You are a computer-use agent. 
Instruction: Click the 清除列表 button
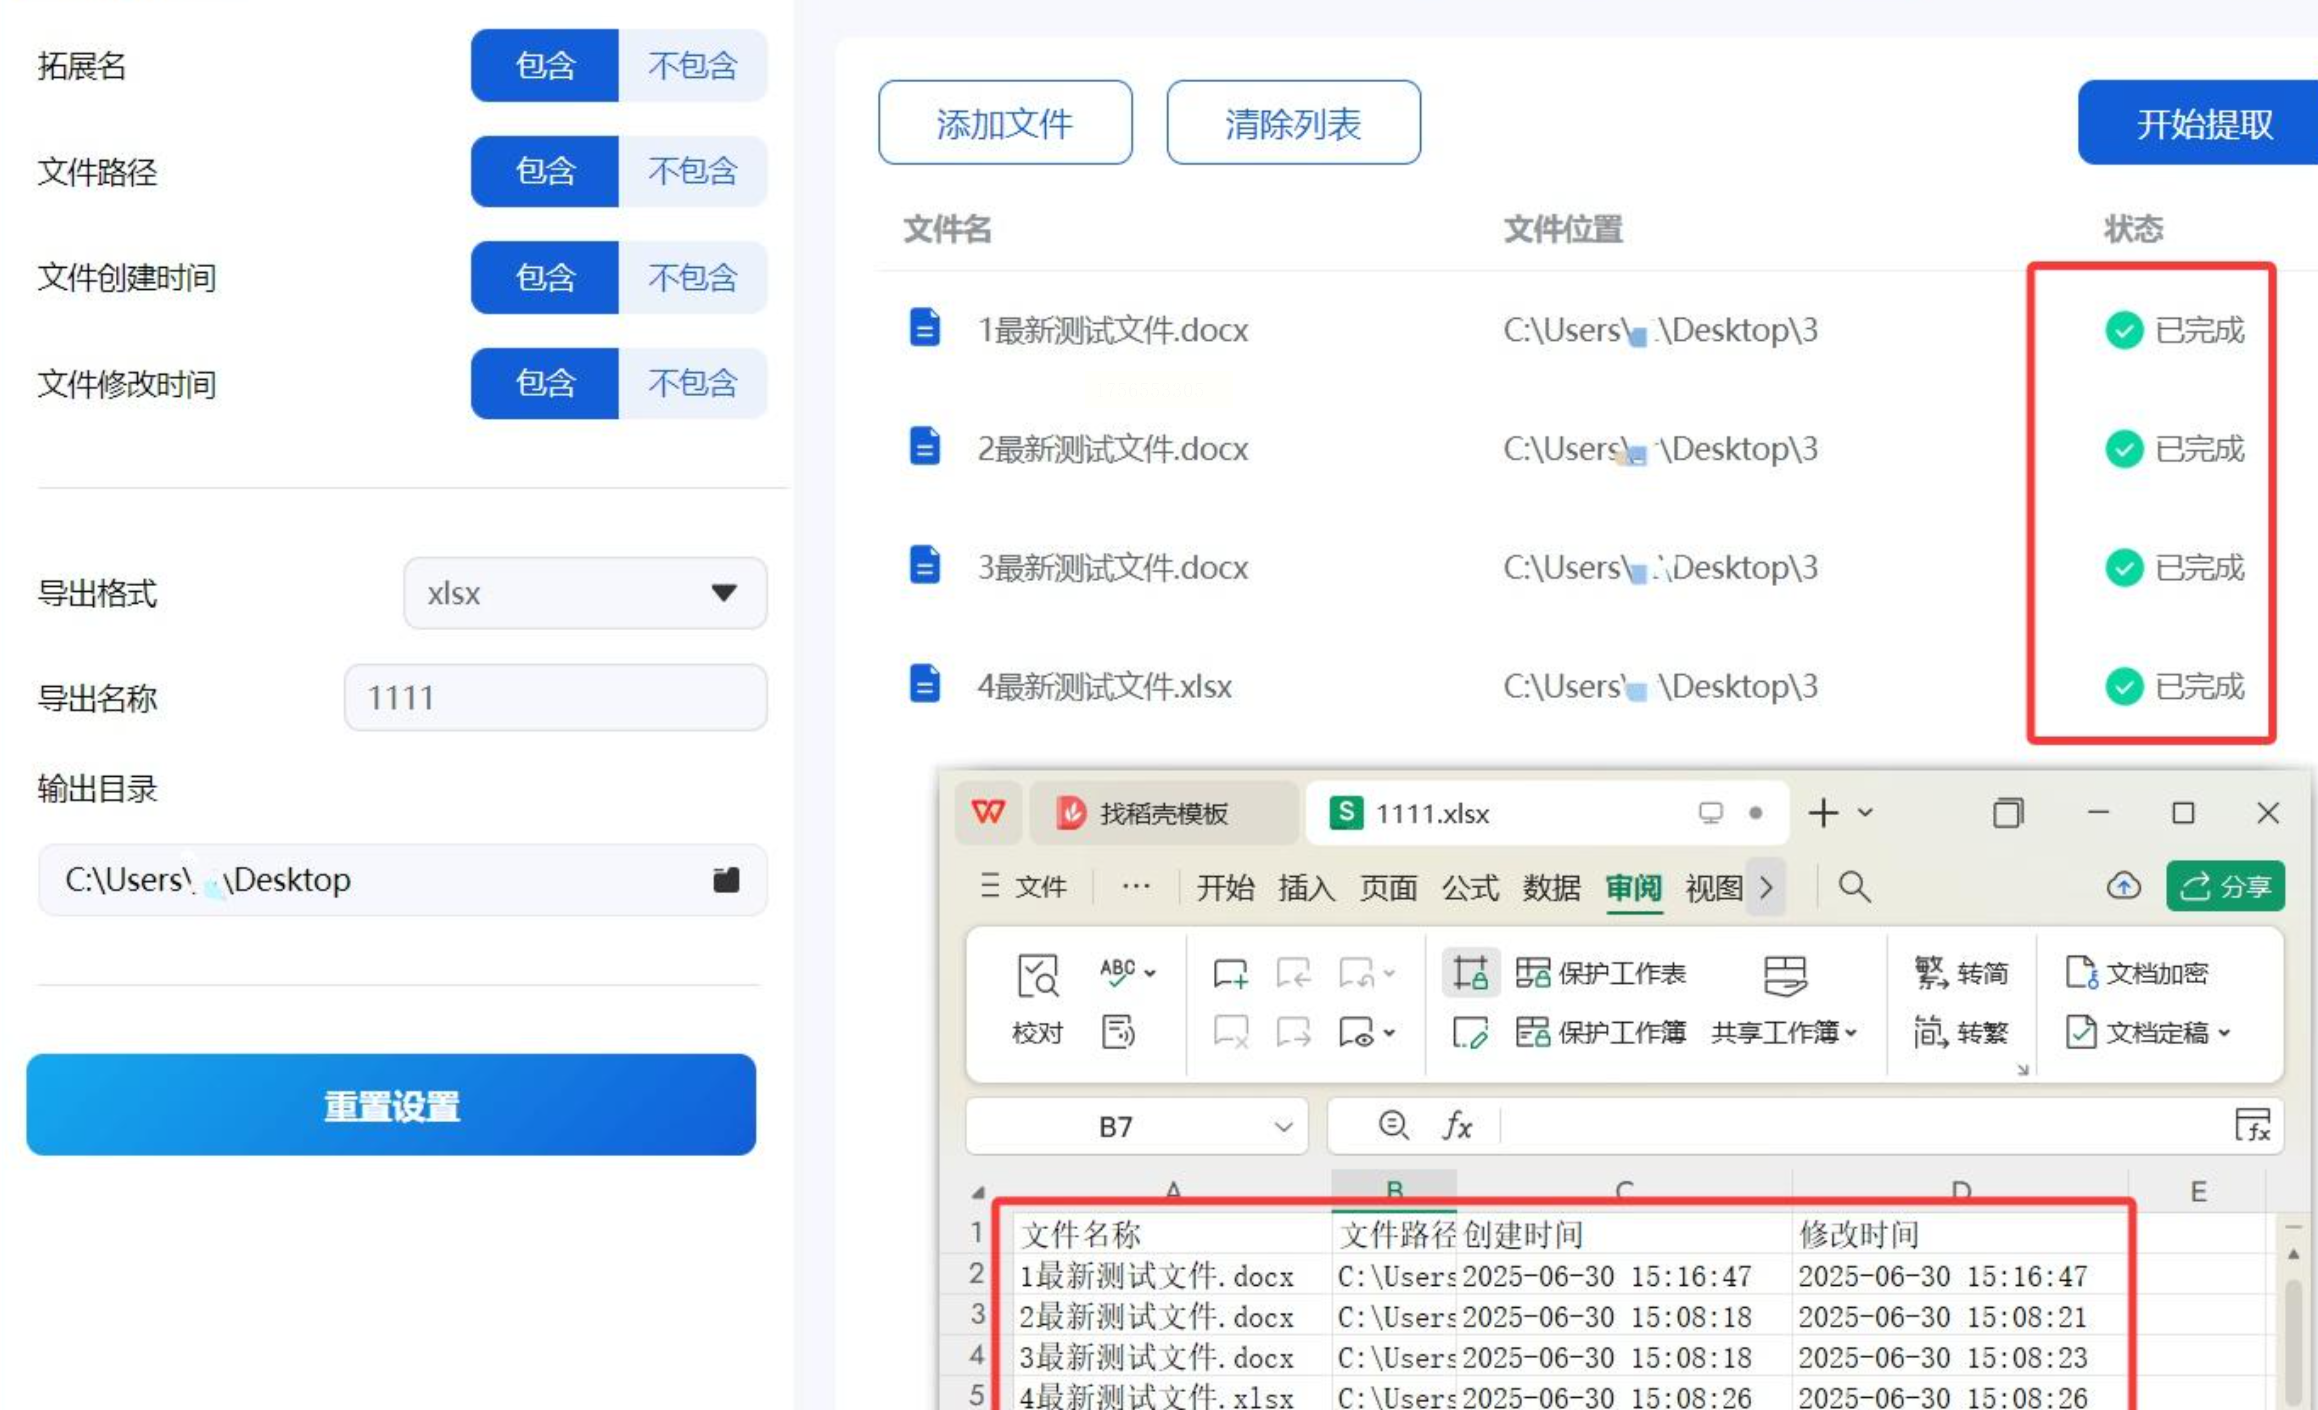coord(1293,124)
